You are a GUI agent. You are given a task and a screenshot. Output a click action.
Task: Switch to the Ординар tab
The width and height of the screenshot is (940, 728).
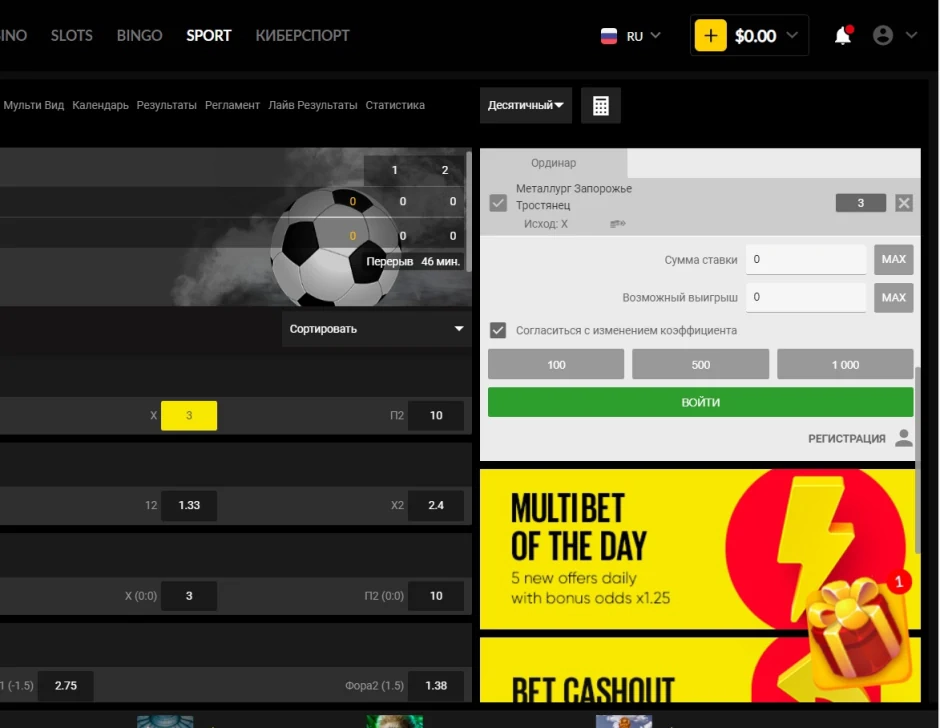[x=553, y=163]
